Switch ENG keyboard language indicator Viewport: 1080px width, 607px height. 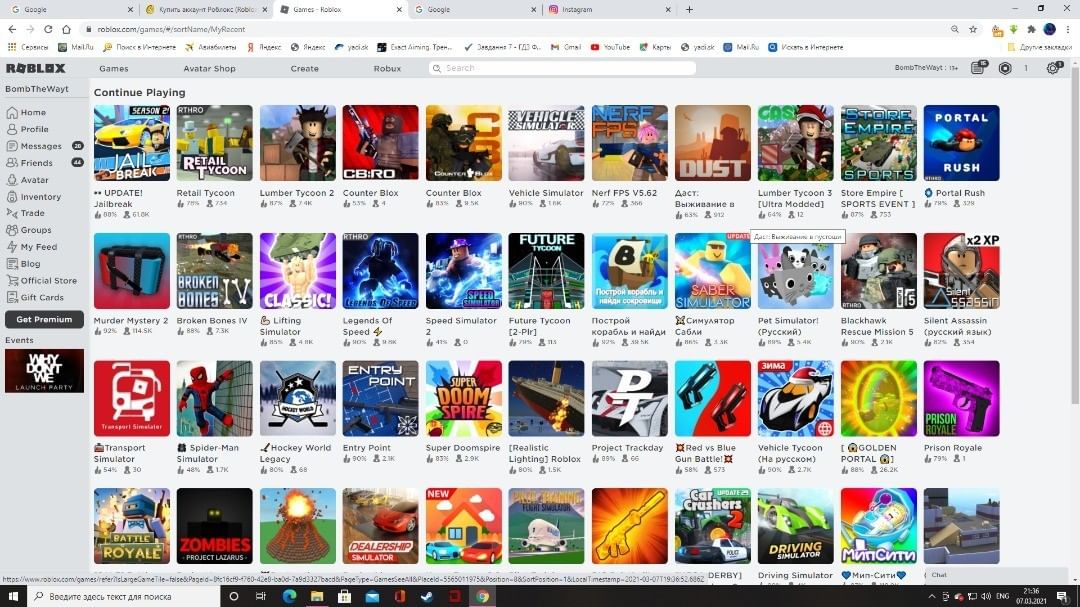[x=1003, y=596]
